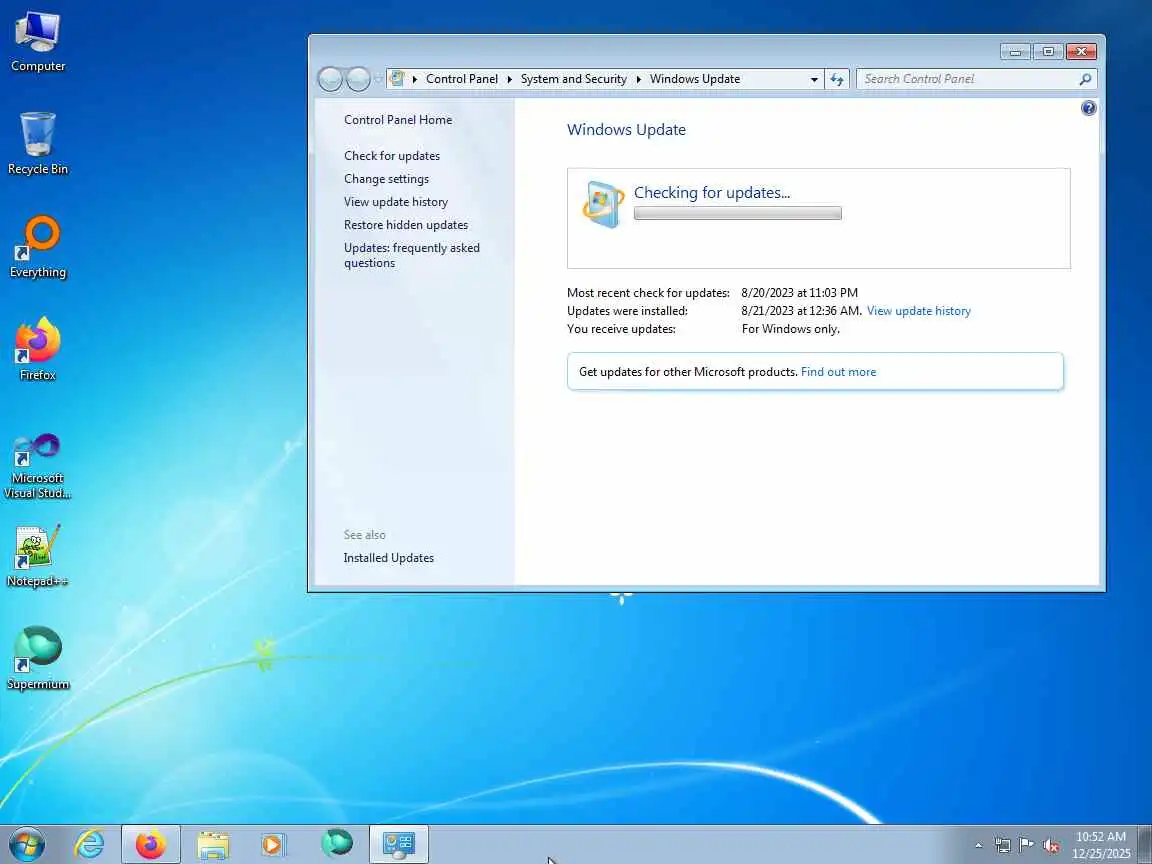Click the 'Checking for updates...' text
This screenshot has height=864, width=1152.
[x=712, y=192]
